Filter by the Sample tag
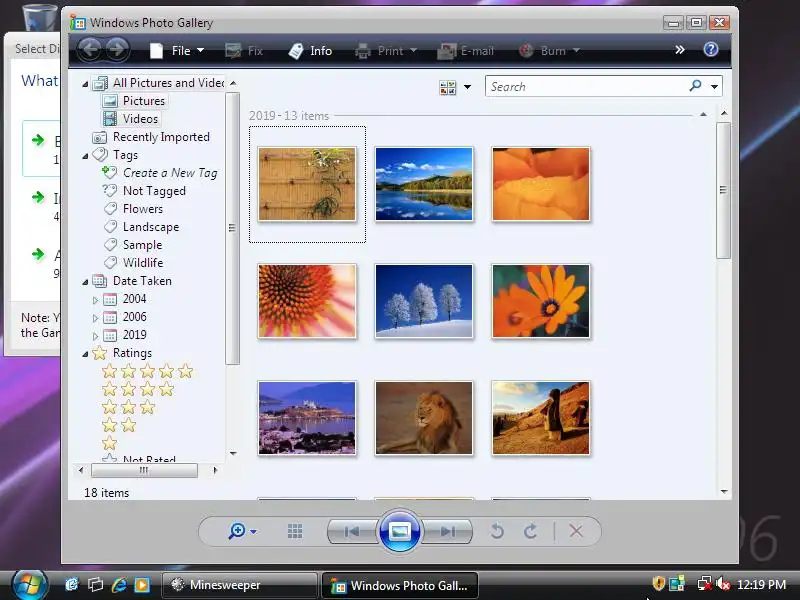 coord(133,244)
